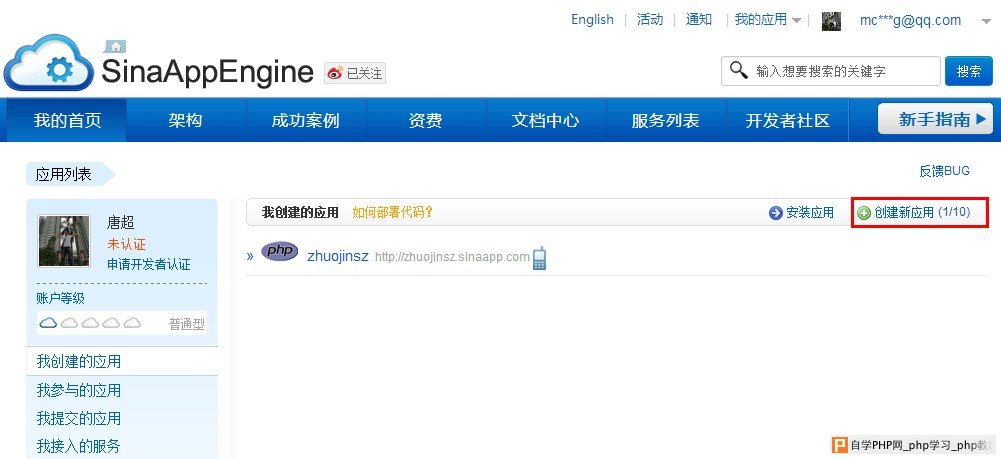Click the PHP logo beside zhuojinsz
1001x459 pixels.
(x=280, y=252)
